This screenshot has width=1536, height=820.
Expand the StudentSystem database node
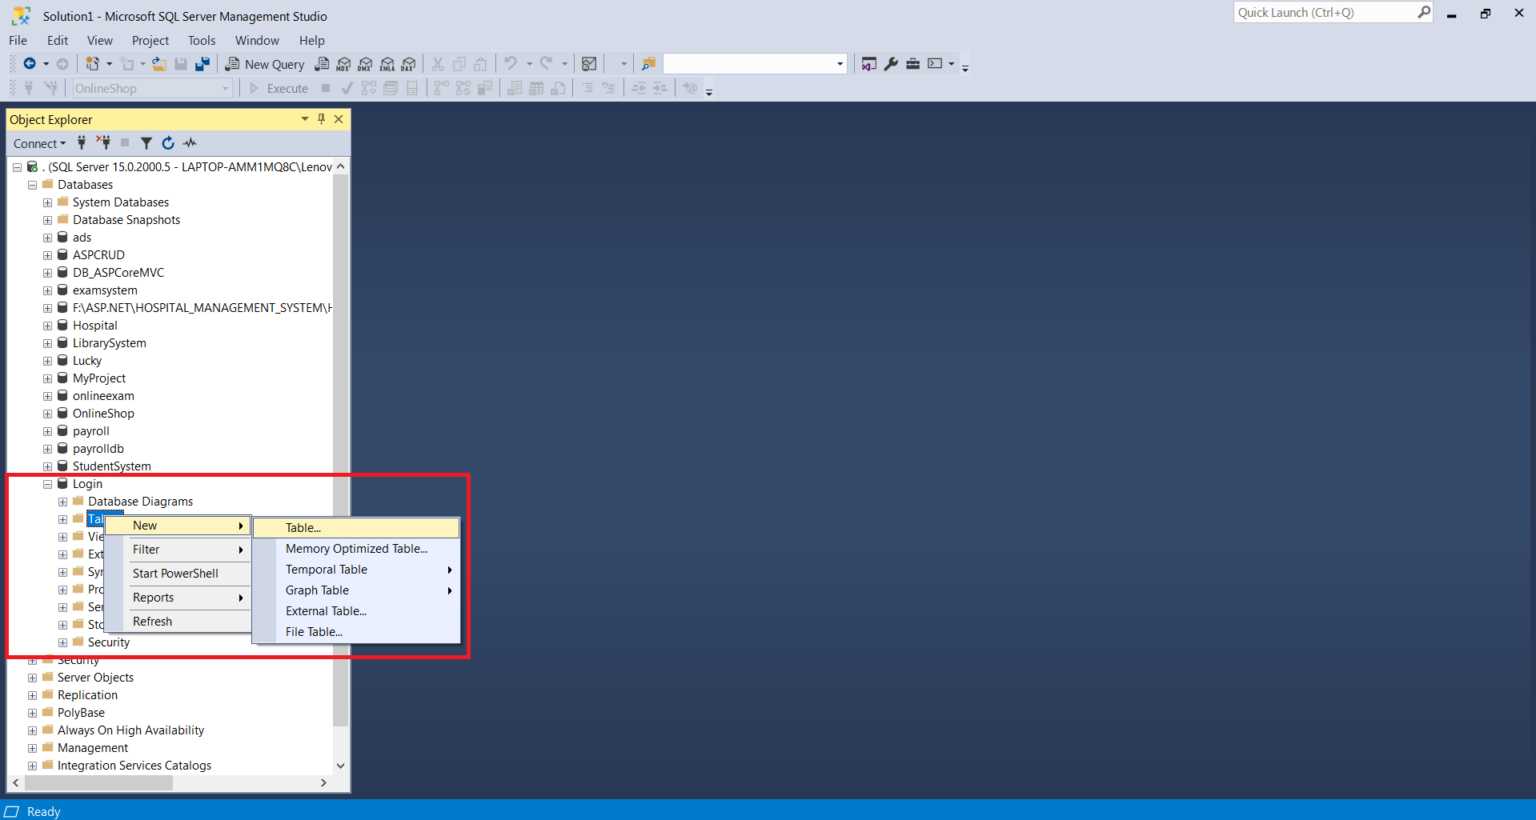click(x=46, y=466)
